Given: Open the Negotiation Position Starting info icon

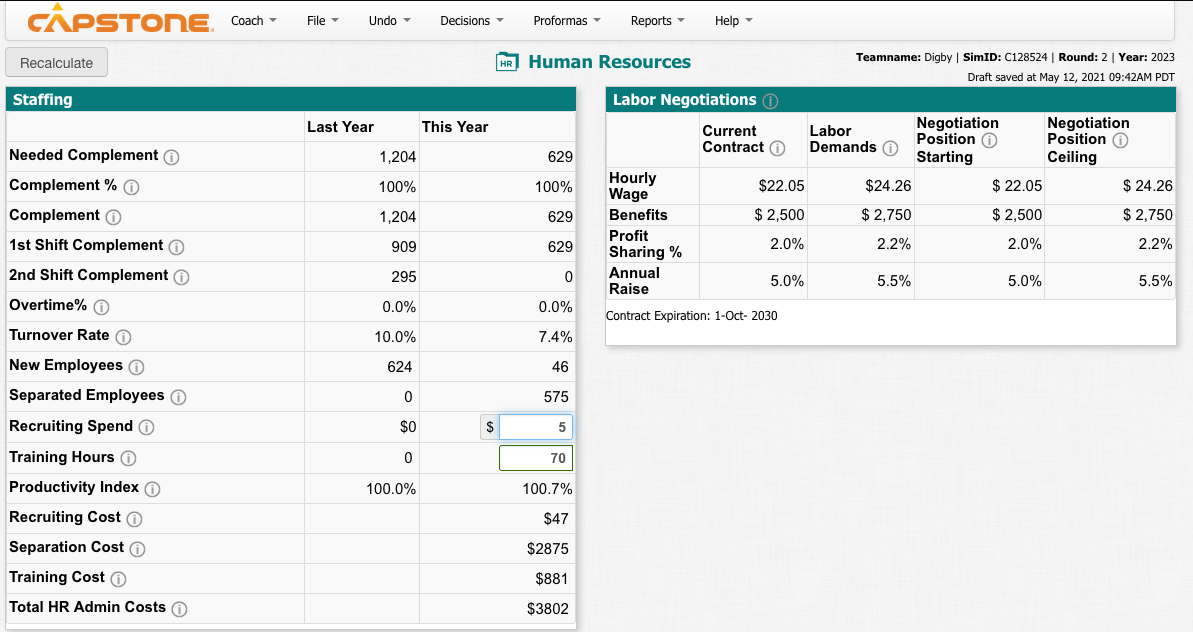Looking at the screenshot, I should pos(990,138).
